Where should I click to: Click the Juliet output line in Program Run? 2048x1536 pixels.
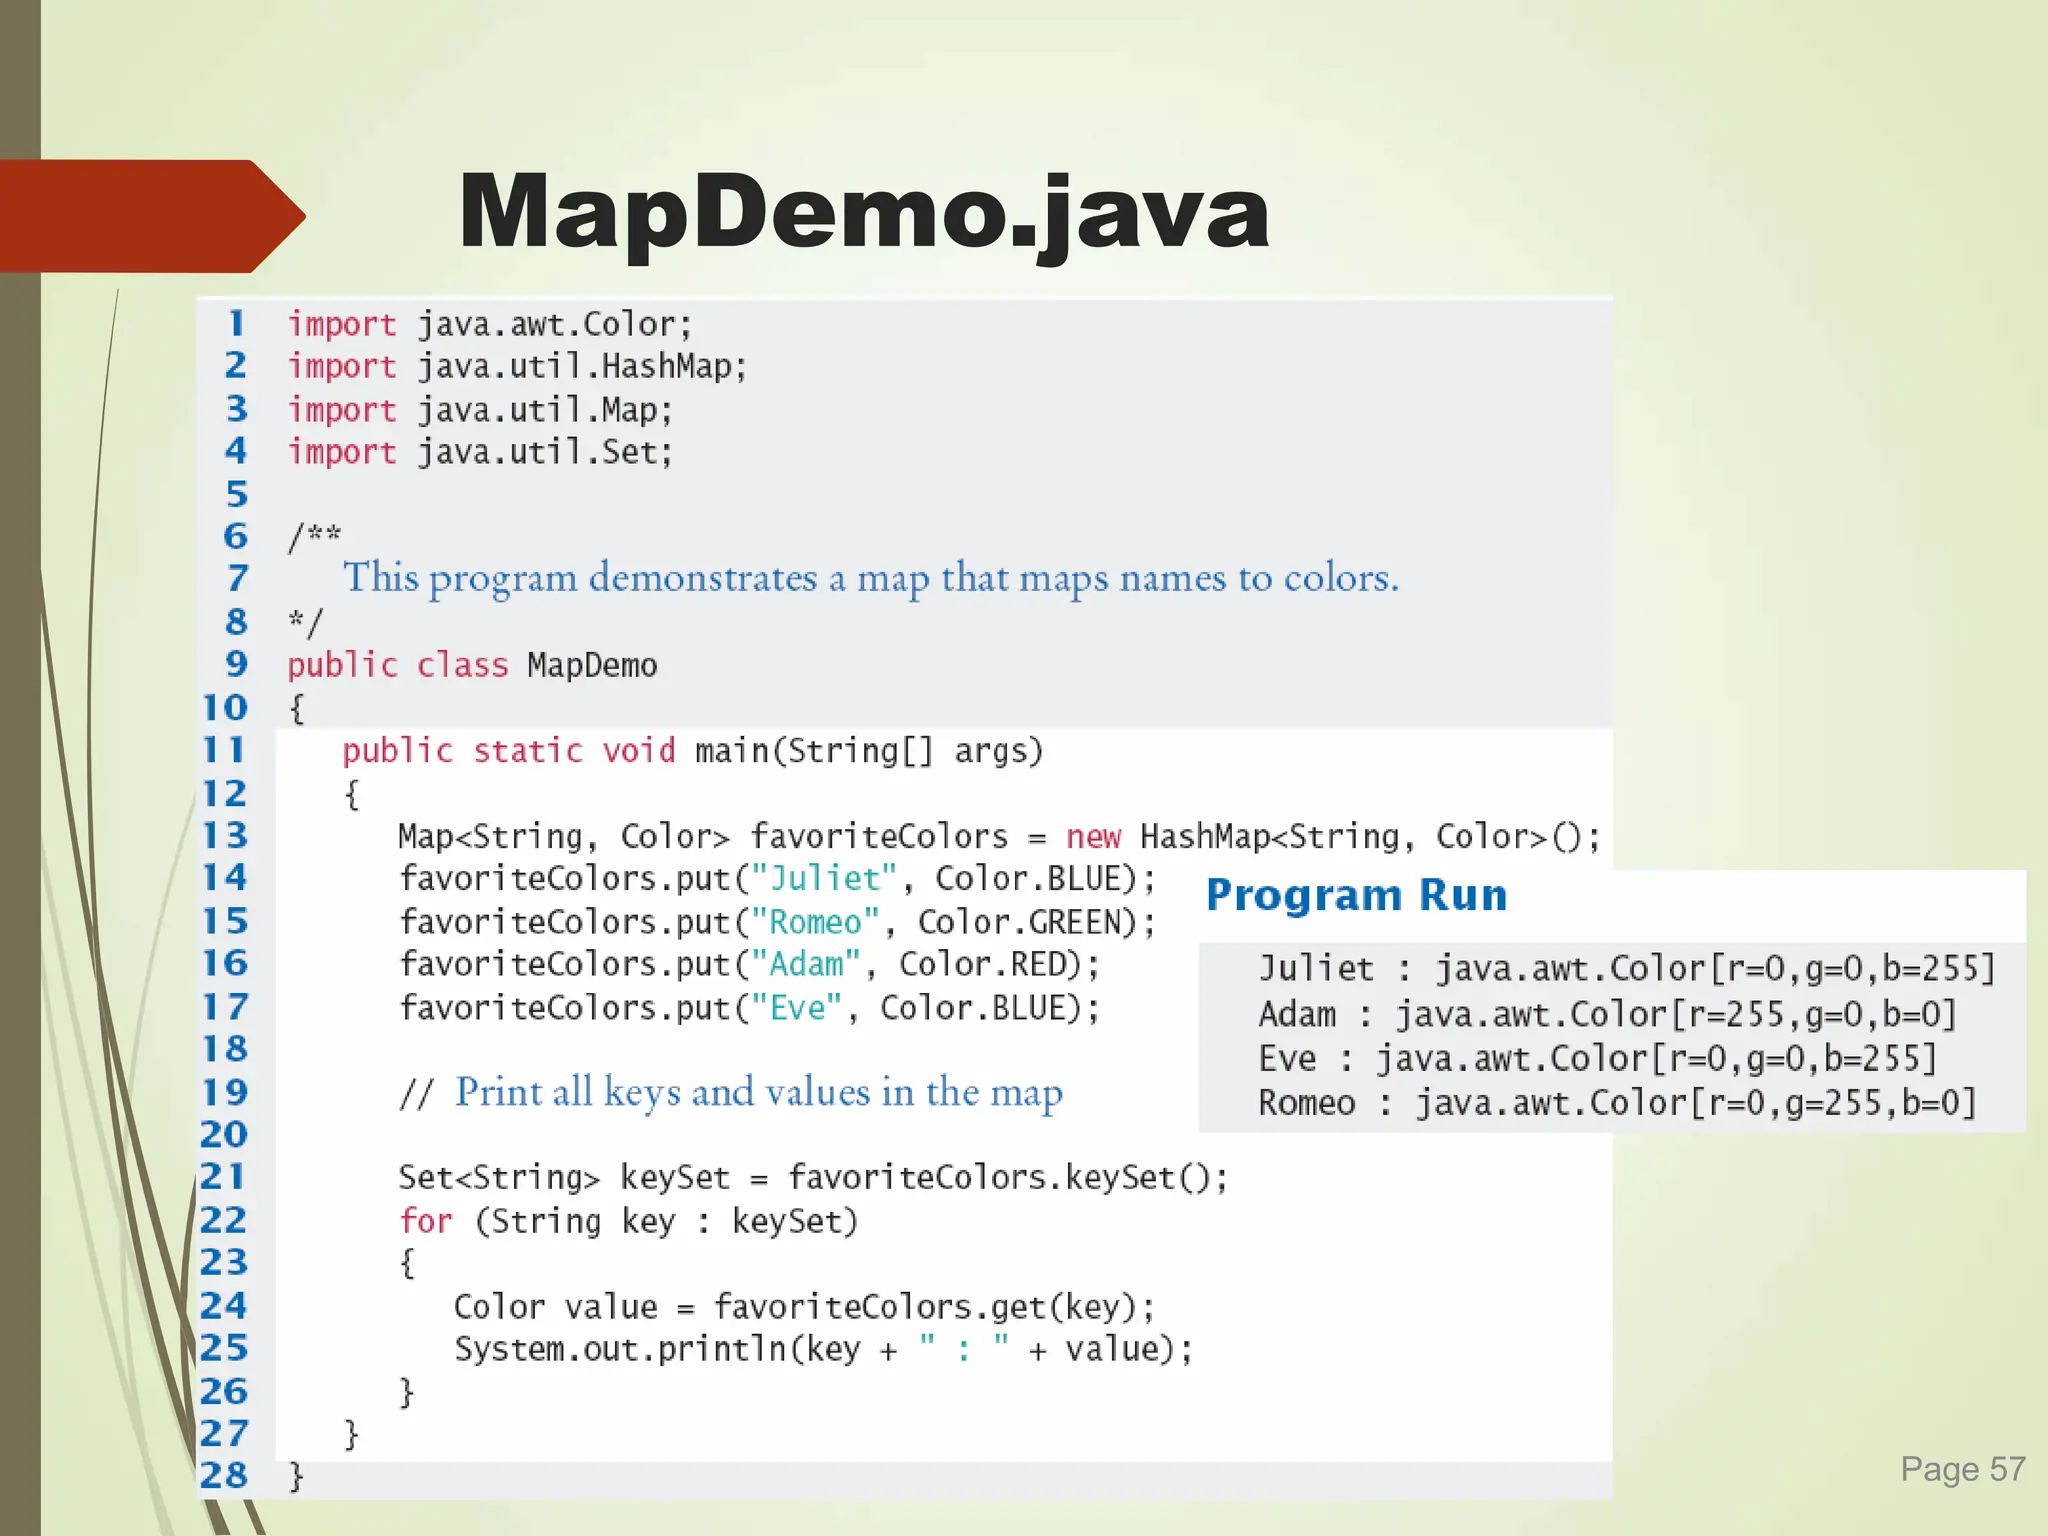coord(1626,969)
